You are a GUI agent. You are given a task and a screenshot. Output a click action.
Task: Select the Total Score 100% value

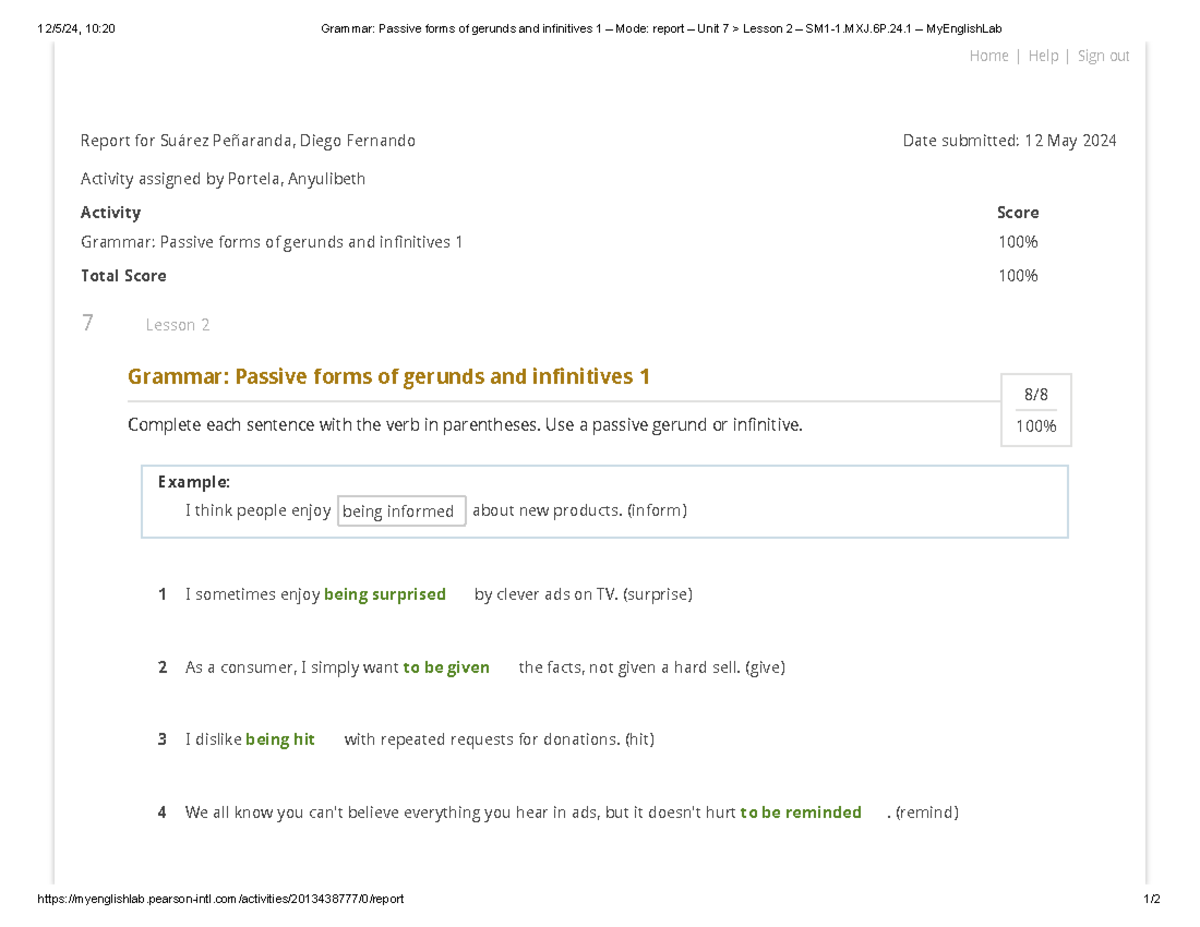coord(1018,276)
